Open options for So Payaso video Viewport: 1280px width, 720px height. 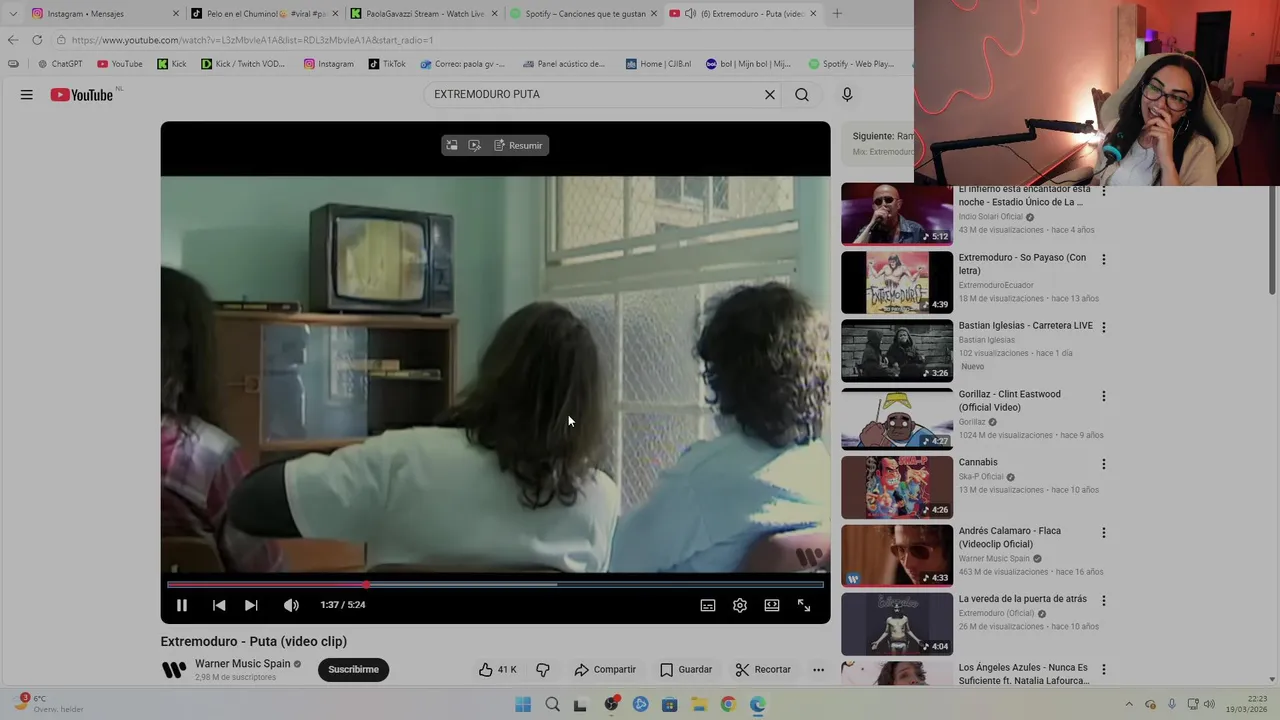(x=1104, y=259)
